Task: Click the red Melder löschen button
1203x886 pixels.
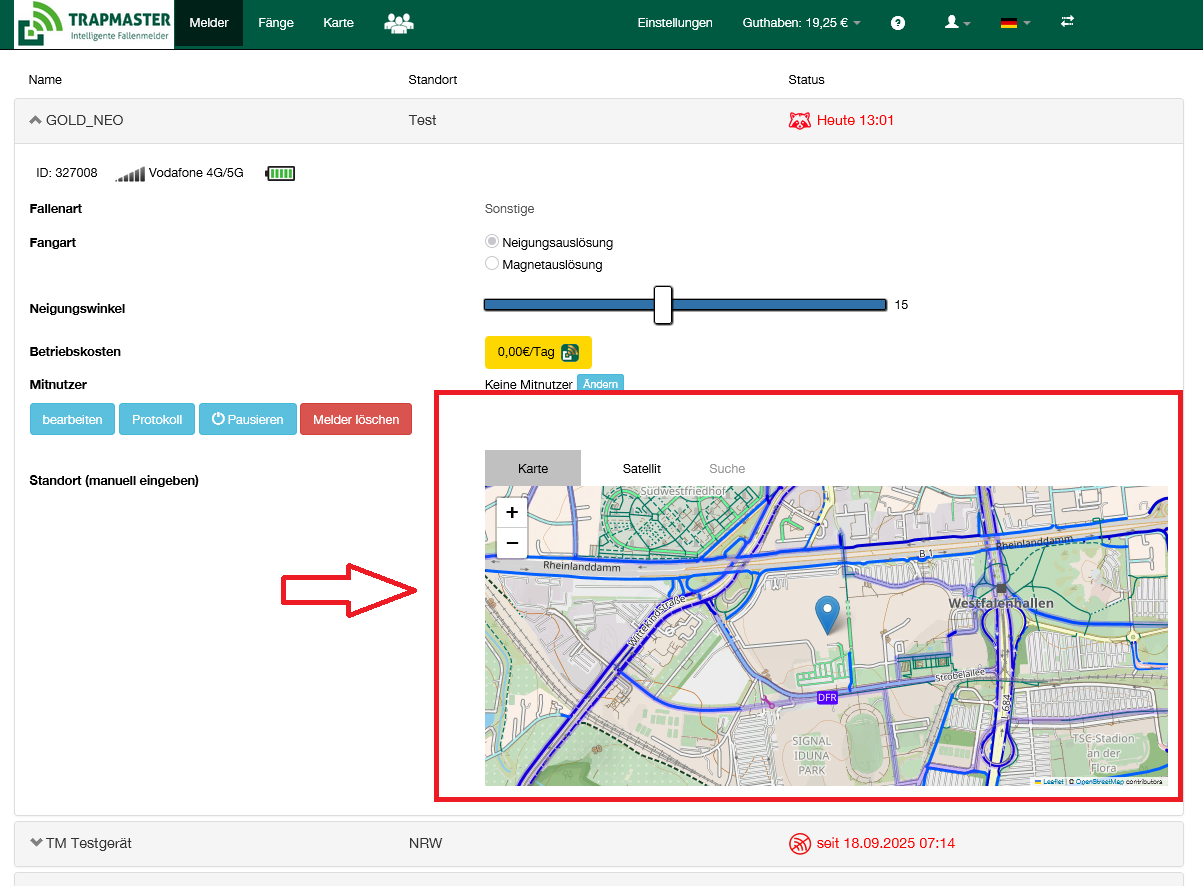Action: tap(355, 420)
